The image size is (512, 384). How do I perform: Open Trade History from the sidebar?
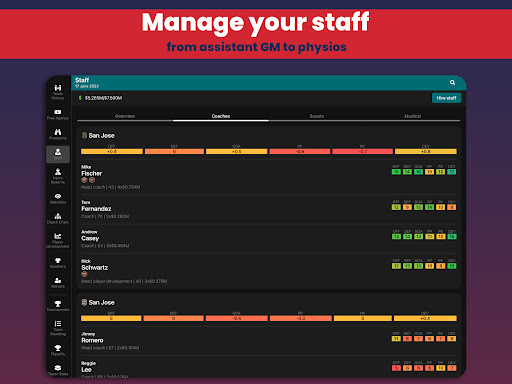(58, 92)
